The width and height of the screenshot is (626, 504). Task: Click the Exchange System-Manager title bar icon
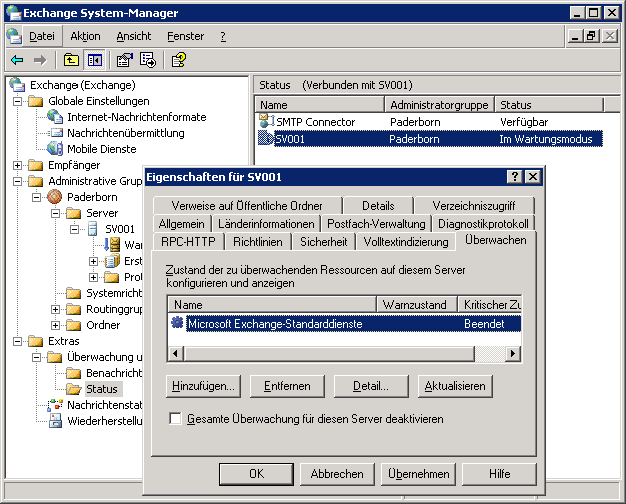click(14, 13)
